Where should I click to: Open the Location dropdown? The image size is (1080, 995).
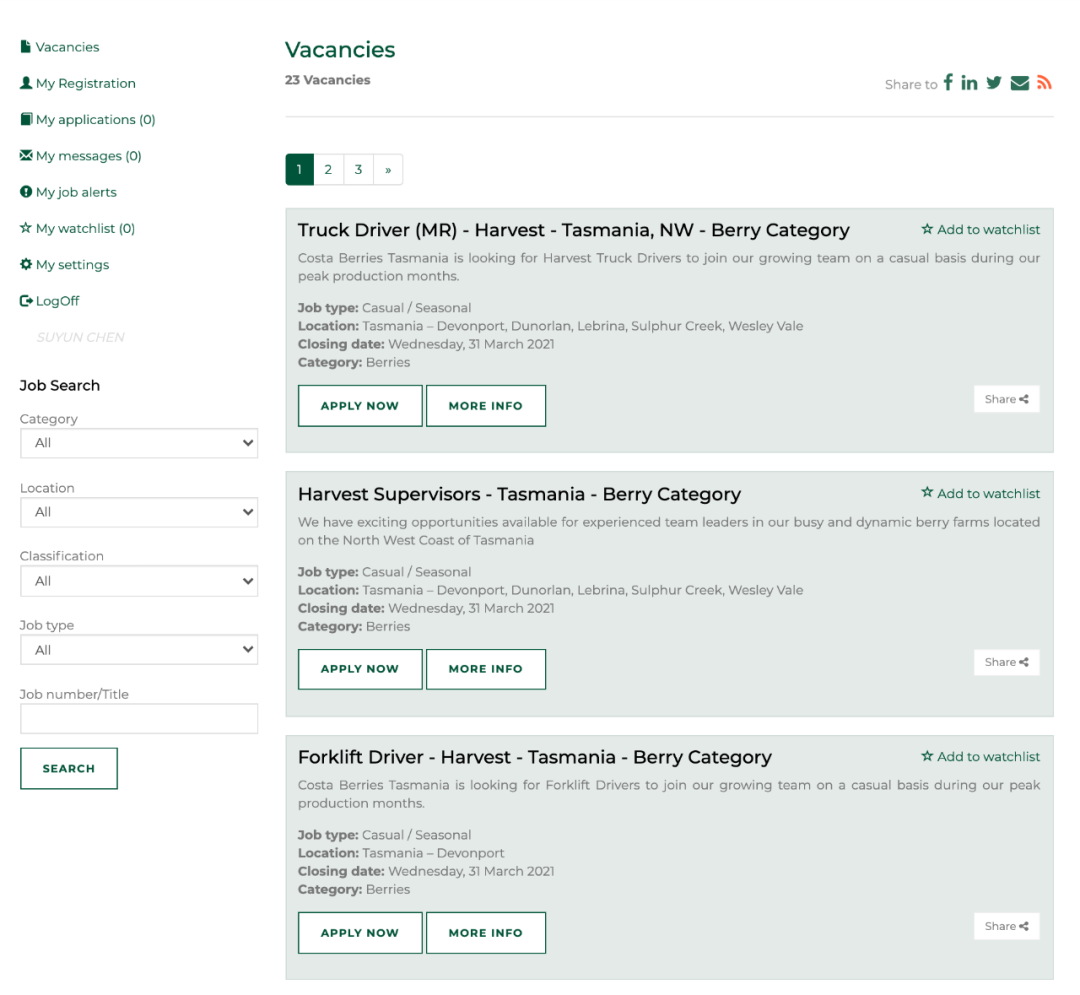tap(138, 512)
